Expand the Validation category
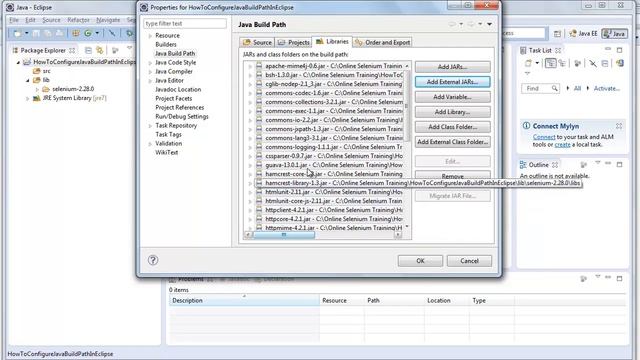This screenshot has width=640, height=360. [150, 144]
